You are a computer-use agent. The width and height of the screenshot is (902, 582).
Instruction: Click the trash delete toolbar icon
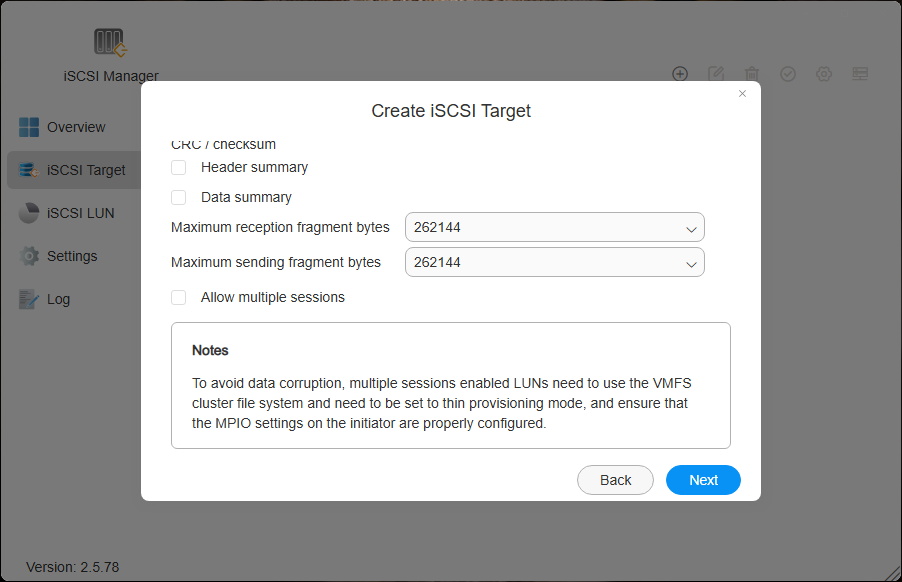tap(752, 74)
